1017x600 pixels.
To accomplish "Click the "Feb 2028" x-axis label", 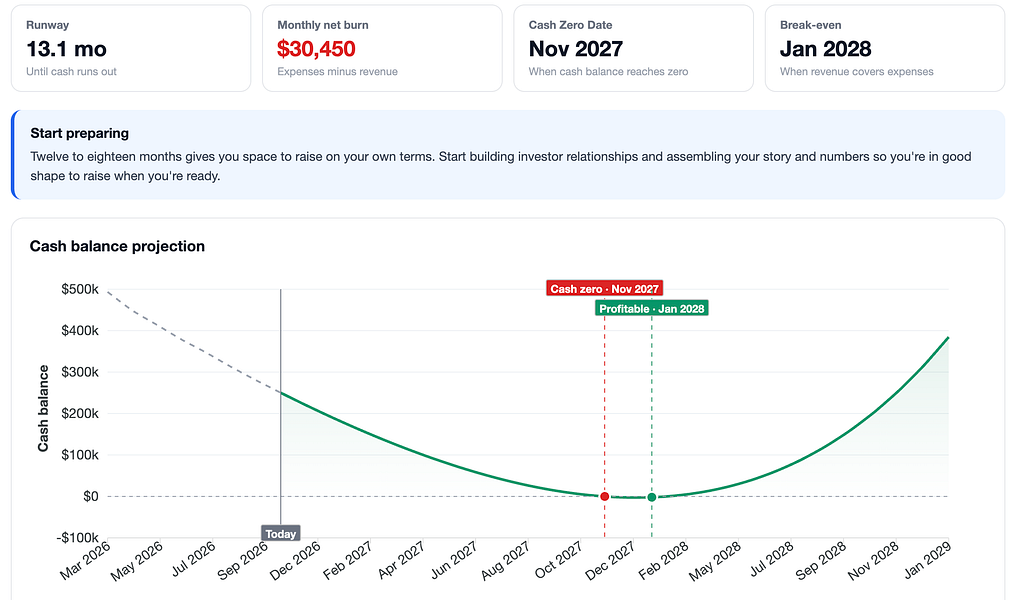I will tap(663, 560).
